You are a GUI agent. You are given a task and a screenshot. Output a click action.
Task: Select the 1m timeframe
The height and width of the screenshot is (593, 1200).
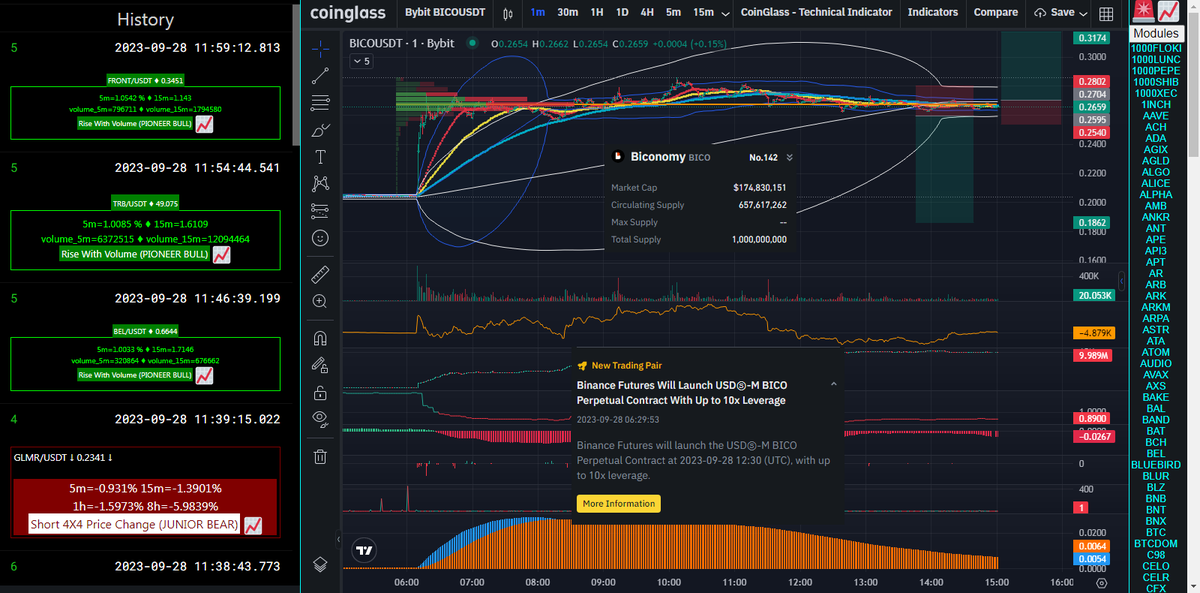click(x=538, y=13)
